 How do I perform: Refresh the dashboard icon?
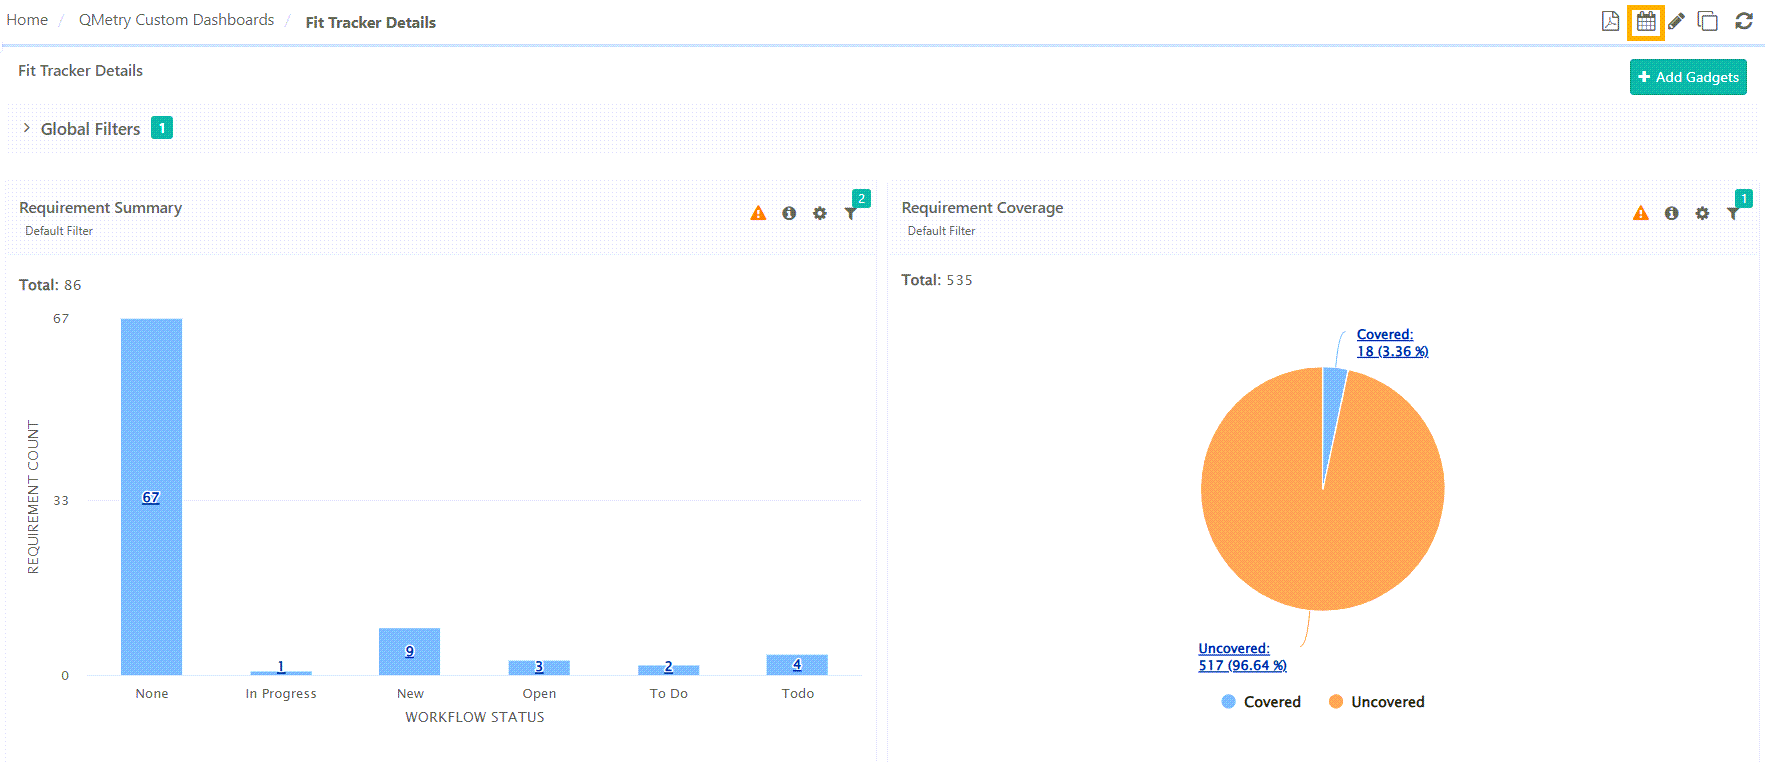coord(1744,21)
